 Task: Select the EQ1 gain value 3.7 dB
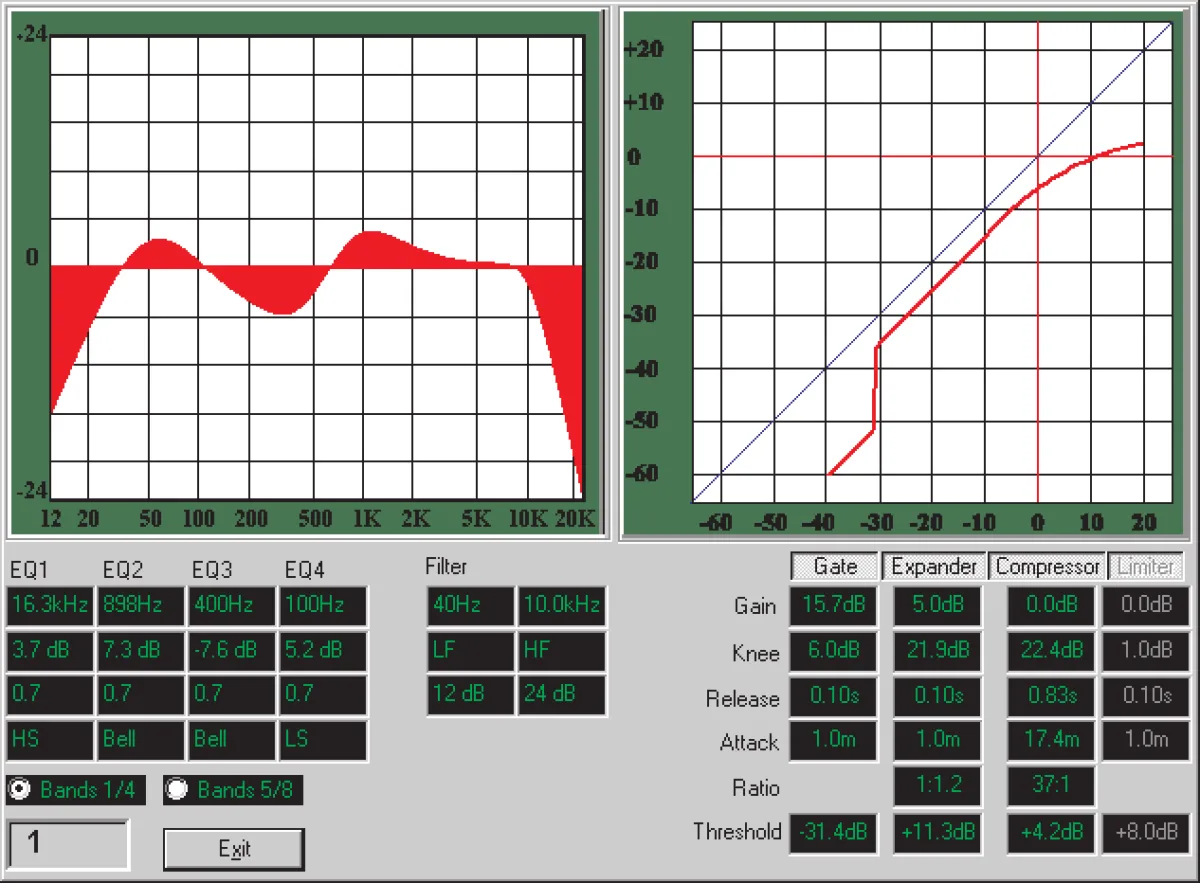pyautogui.click(x=50, y=650)
